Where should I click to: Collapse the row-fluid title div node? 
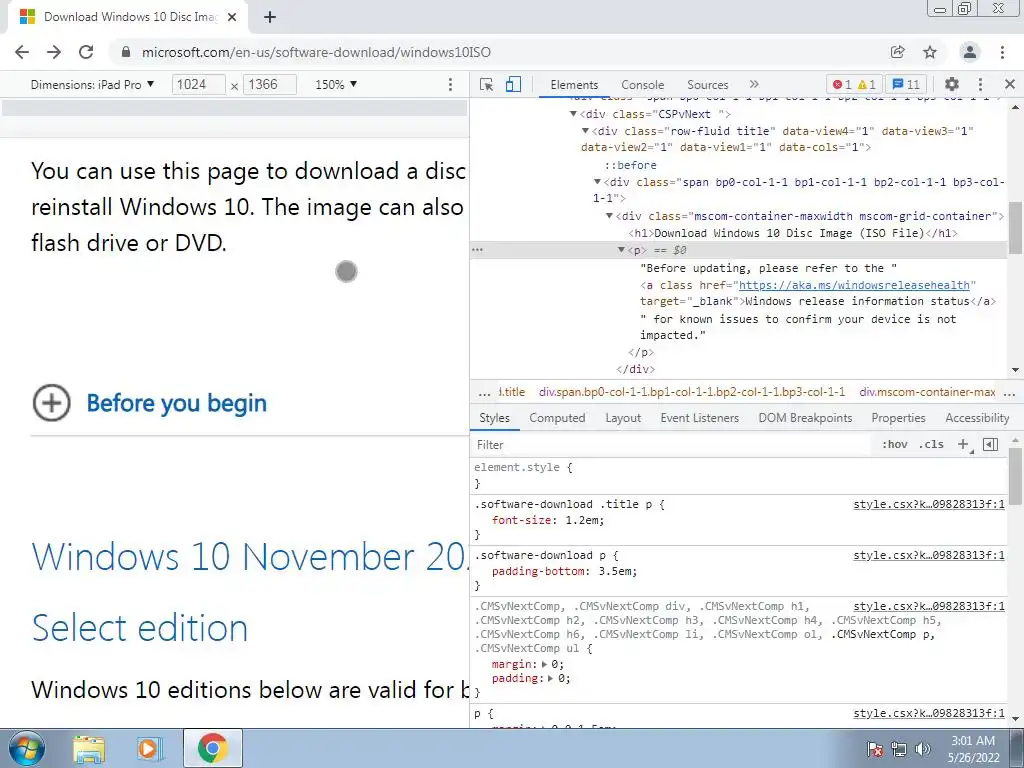point(586,131)
